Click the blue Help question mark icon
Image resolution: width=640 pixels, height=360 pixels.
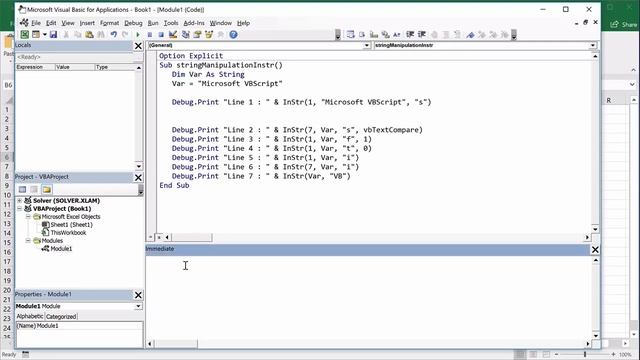tap(233, 35)
